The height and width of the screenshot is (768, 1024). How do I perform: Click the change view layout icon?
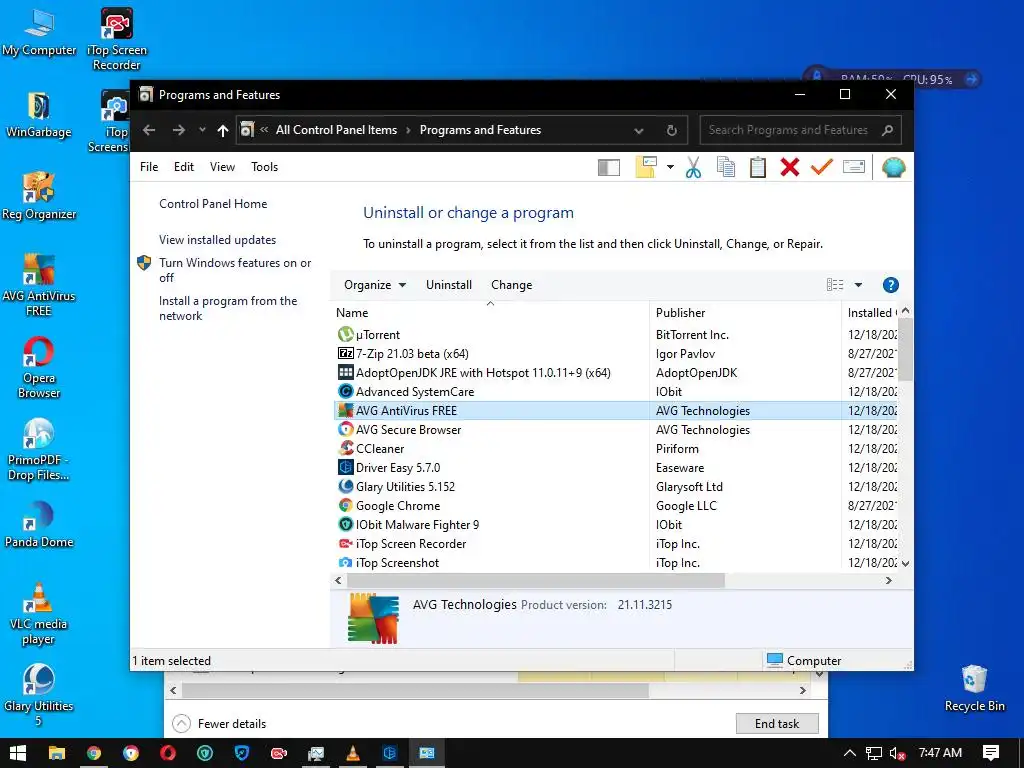[835, 285]
